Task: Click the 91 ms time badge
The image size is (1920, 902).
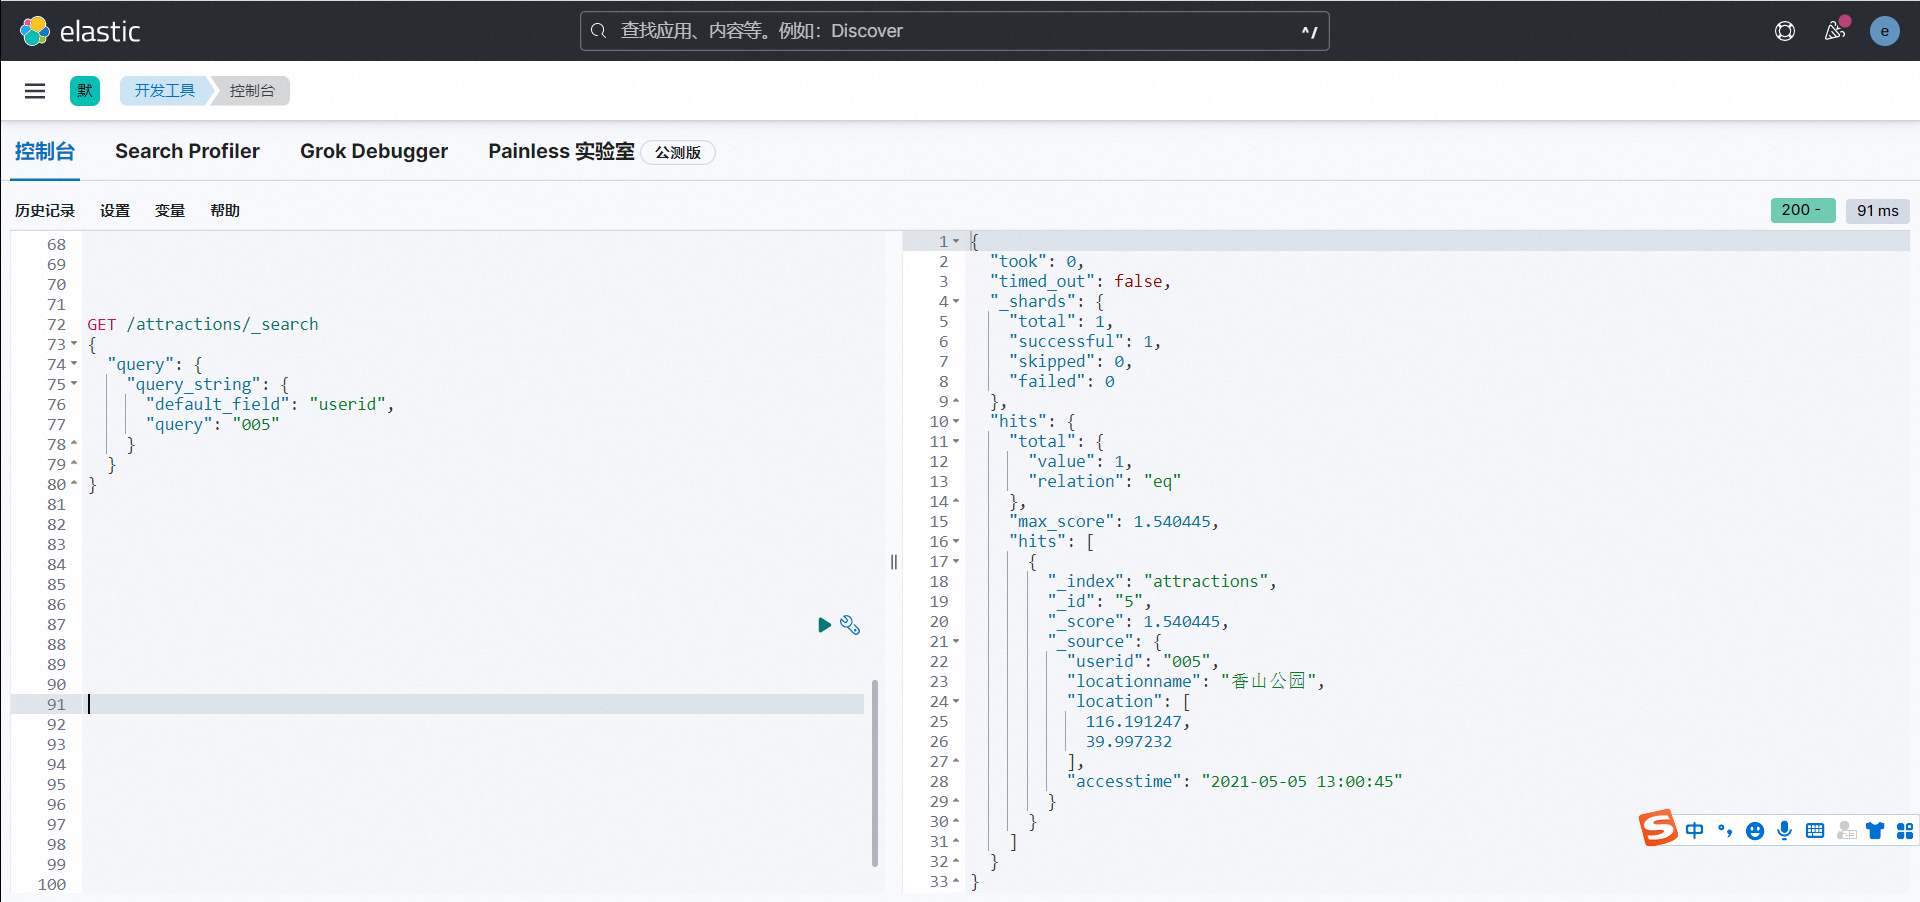Action: (x=1878, y=211)
